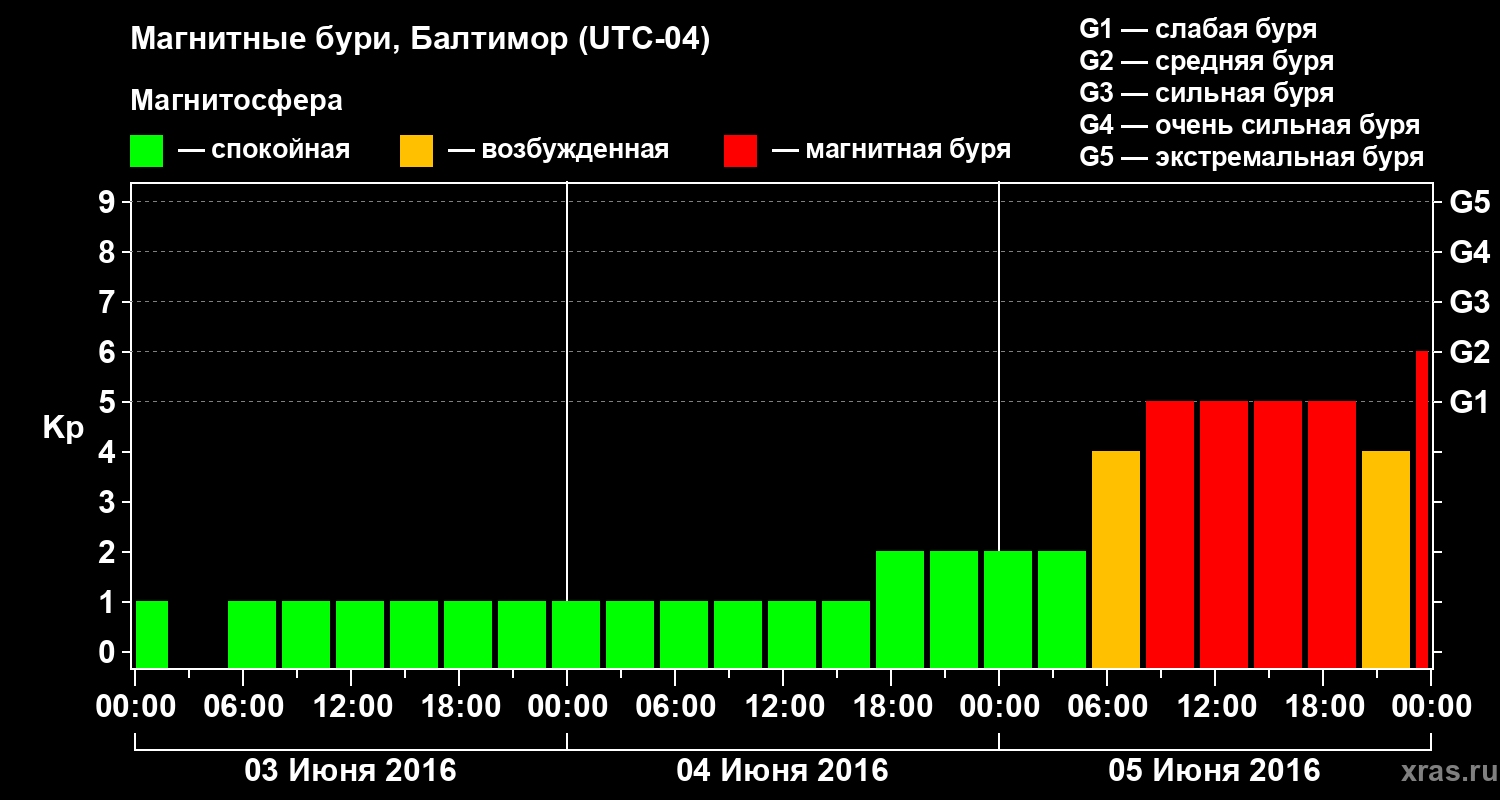Viewport: 1500px width, 800px height.
Task: Click the green Kp 2 bar at 18:00 on 04 Июня
Action: 900,609
